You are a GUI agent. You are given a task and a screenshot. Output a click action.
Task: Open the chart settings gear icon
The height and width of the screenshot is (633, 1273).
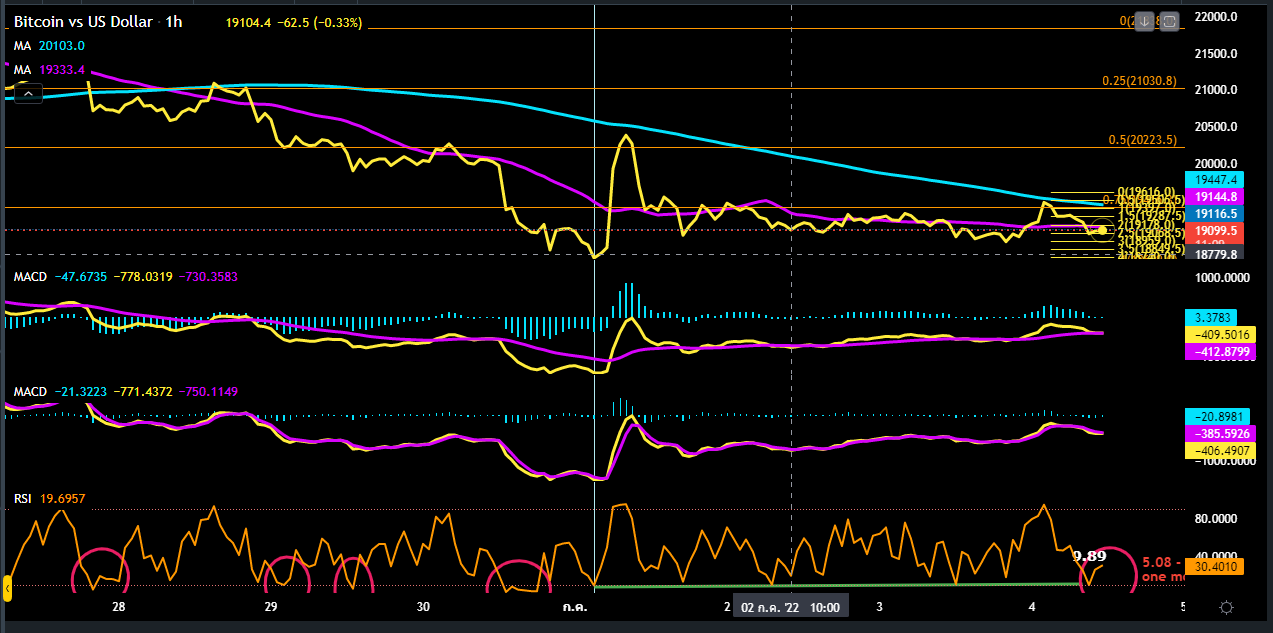(1227, 608)
